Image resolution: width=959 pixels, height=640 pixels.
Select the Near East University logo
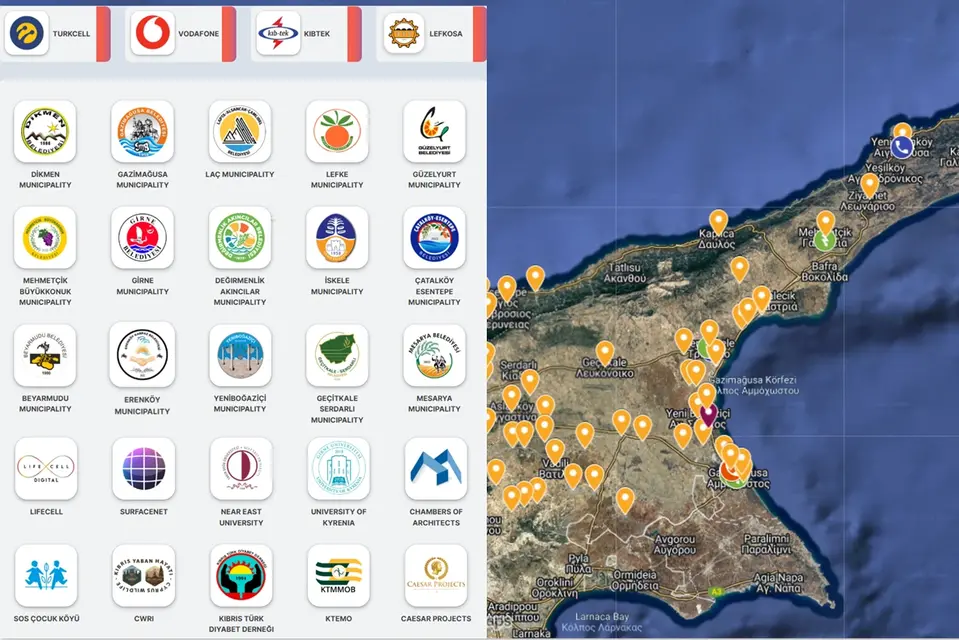point(241,469)
